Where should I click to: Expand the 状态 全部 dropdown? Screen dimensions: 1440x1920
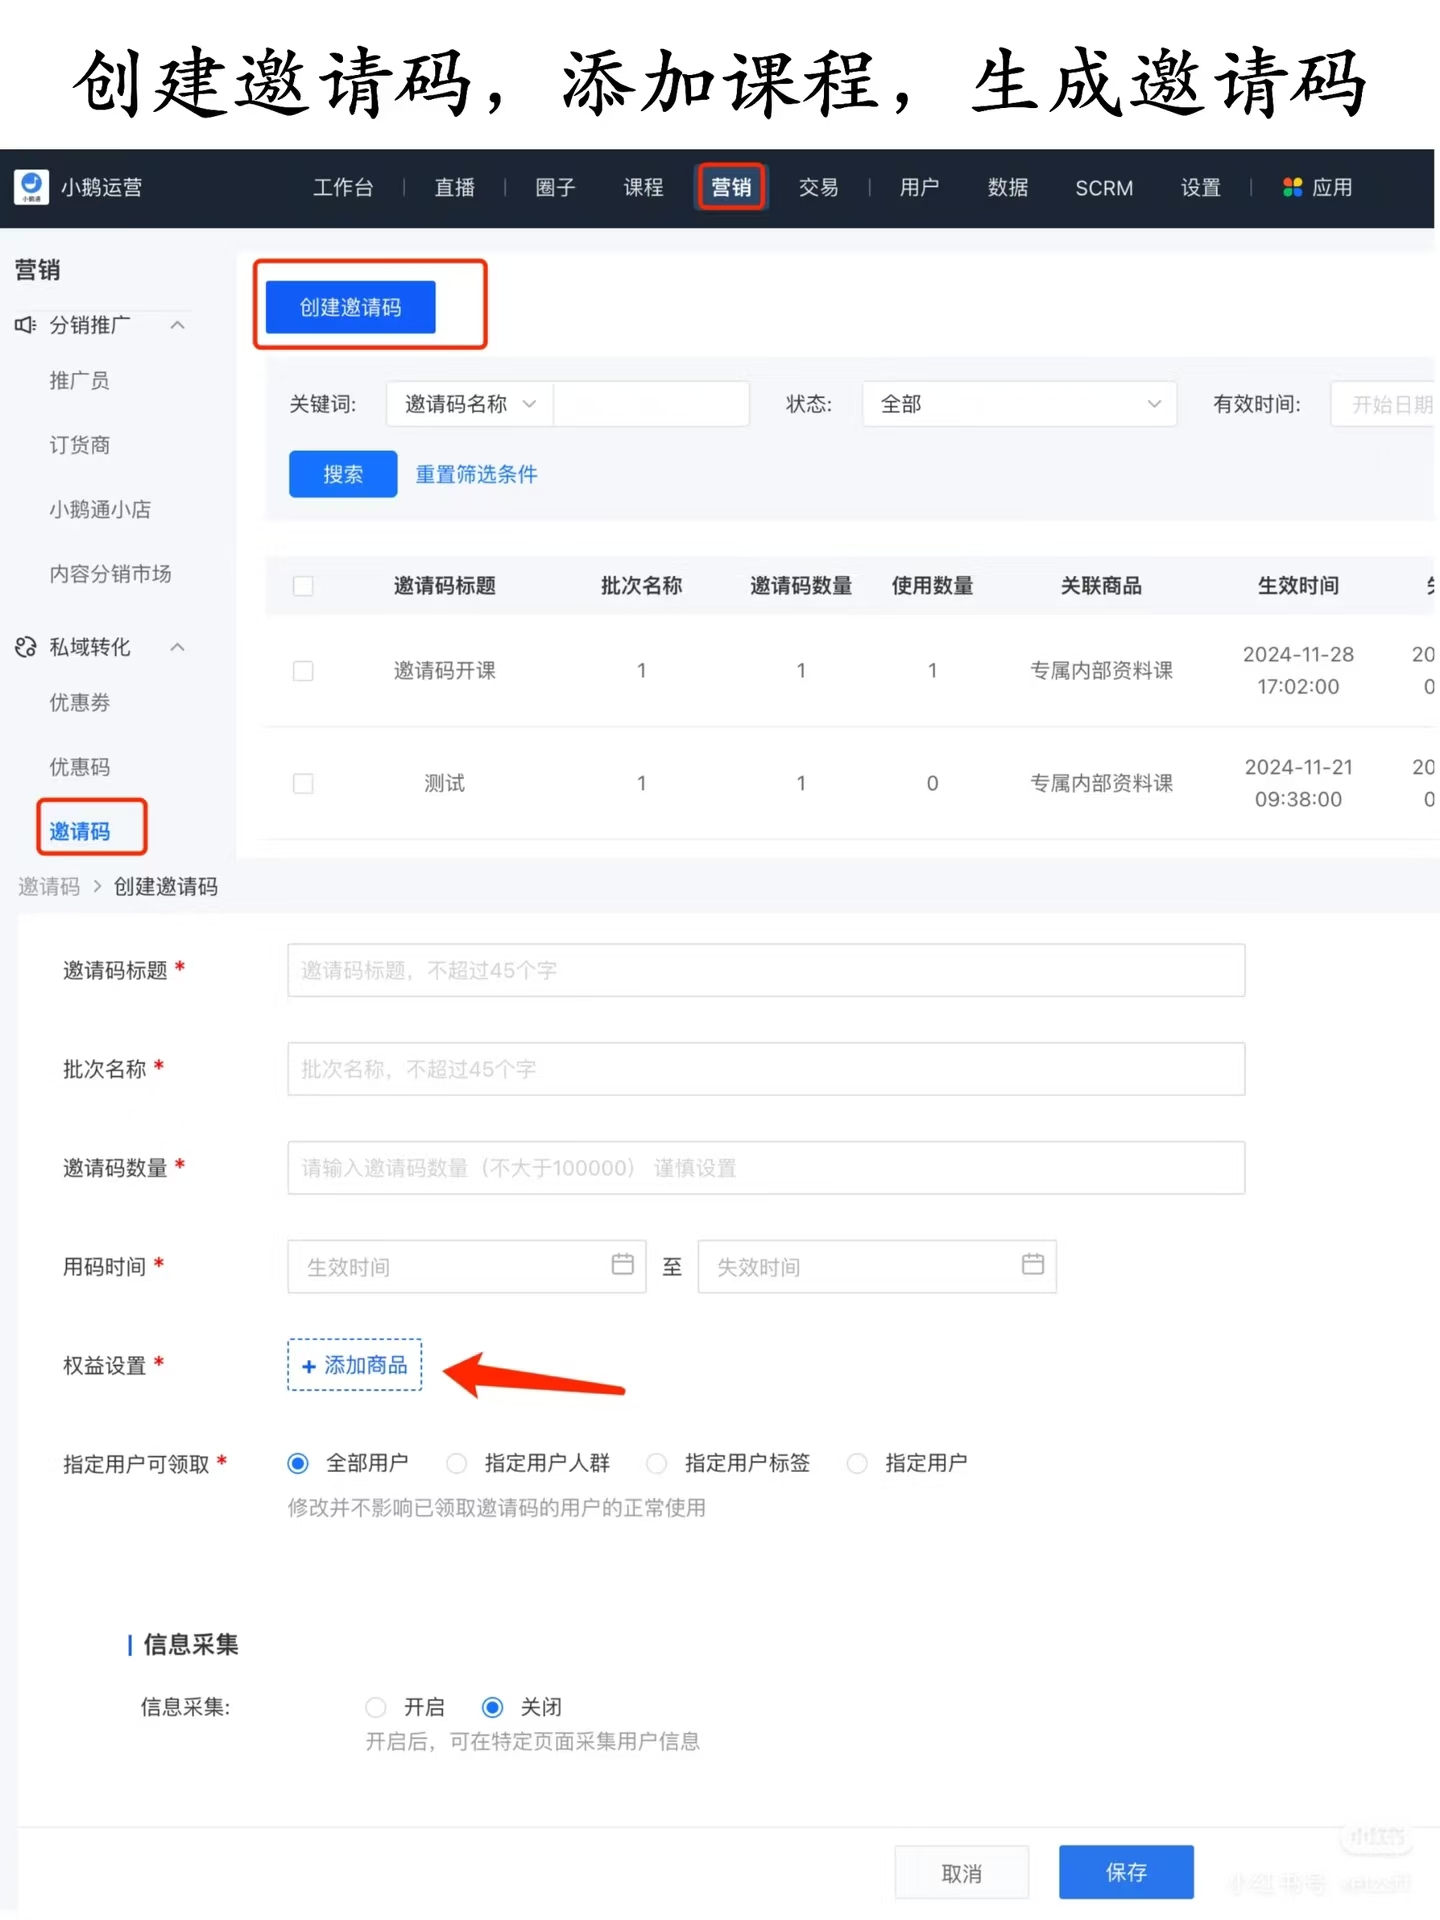1018,404
